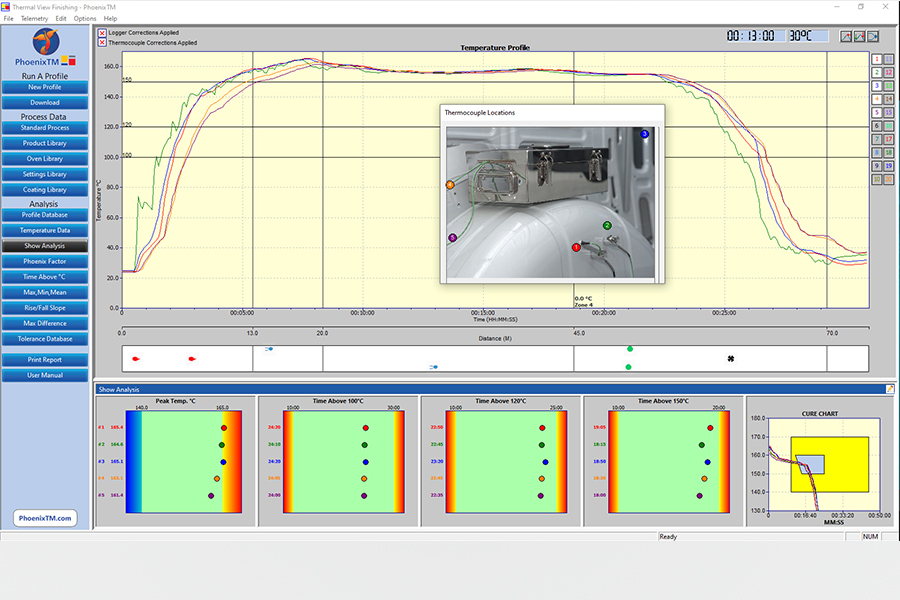
Task: Select the Phoenix Factor analysis
Action: (x=45, y=262)
